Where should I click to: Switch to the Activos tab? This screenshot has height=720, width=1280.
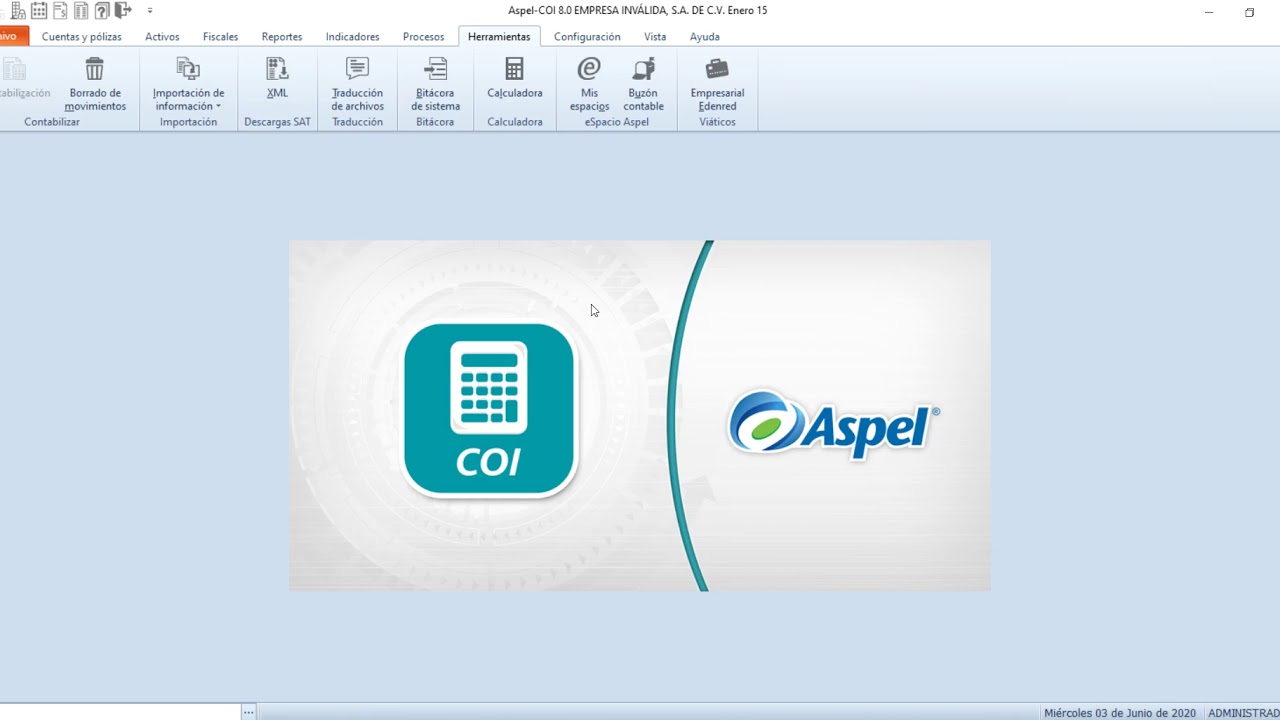click(162, 36)
